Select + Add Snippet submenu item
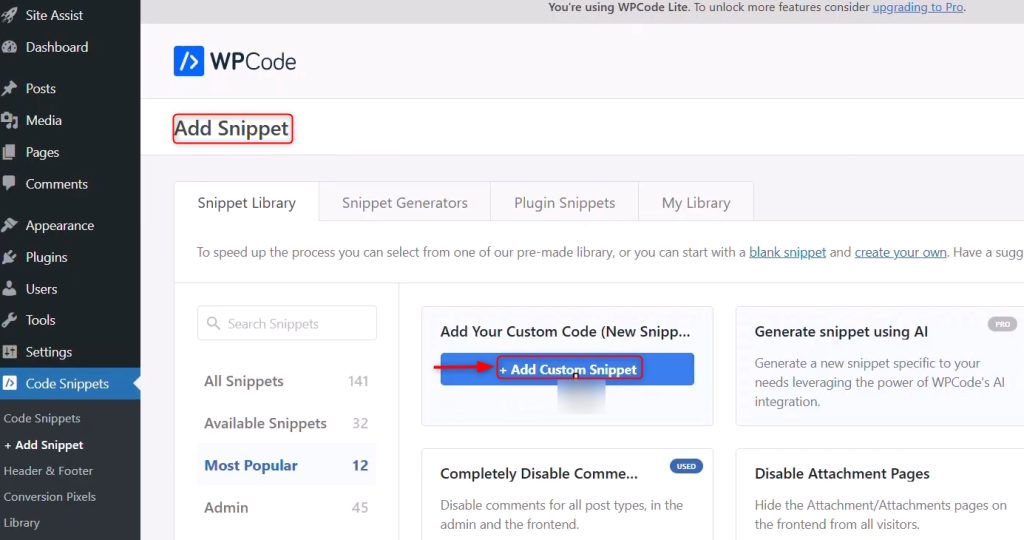Screen dimensions: 1024x540 [x=44, y=445]
